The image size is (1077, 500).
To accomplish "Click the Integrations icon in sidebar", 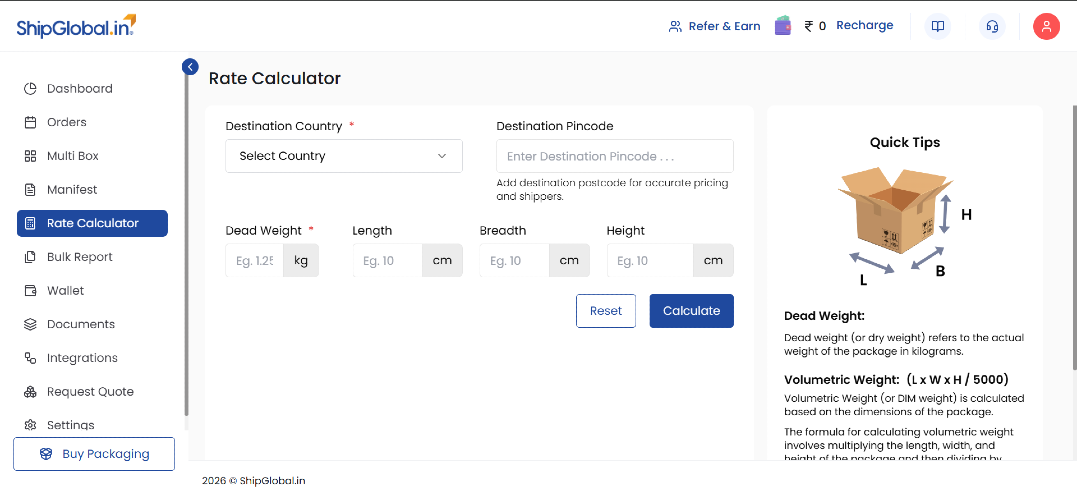I will (30, 358).
